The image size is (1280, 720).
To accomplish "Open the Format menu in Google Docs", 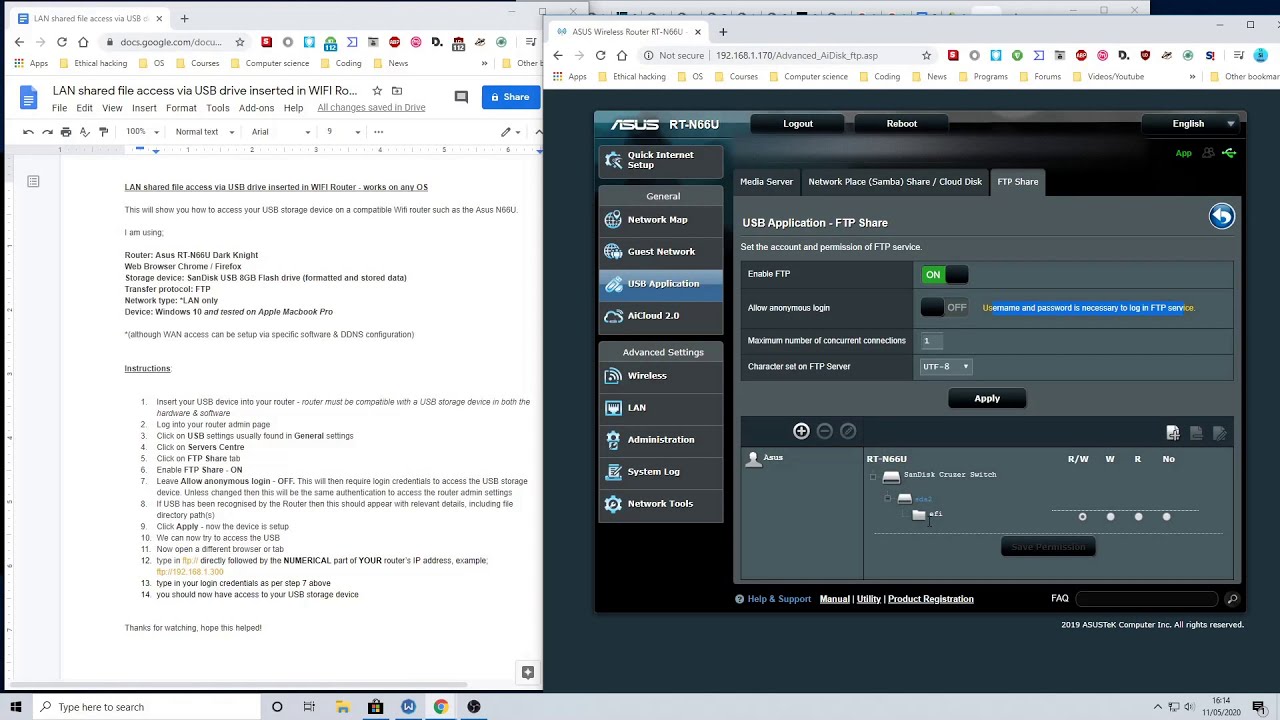I will point(181,108).
